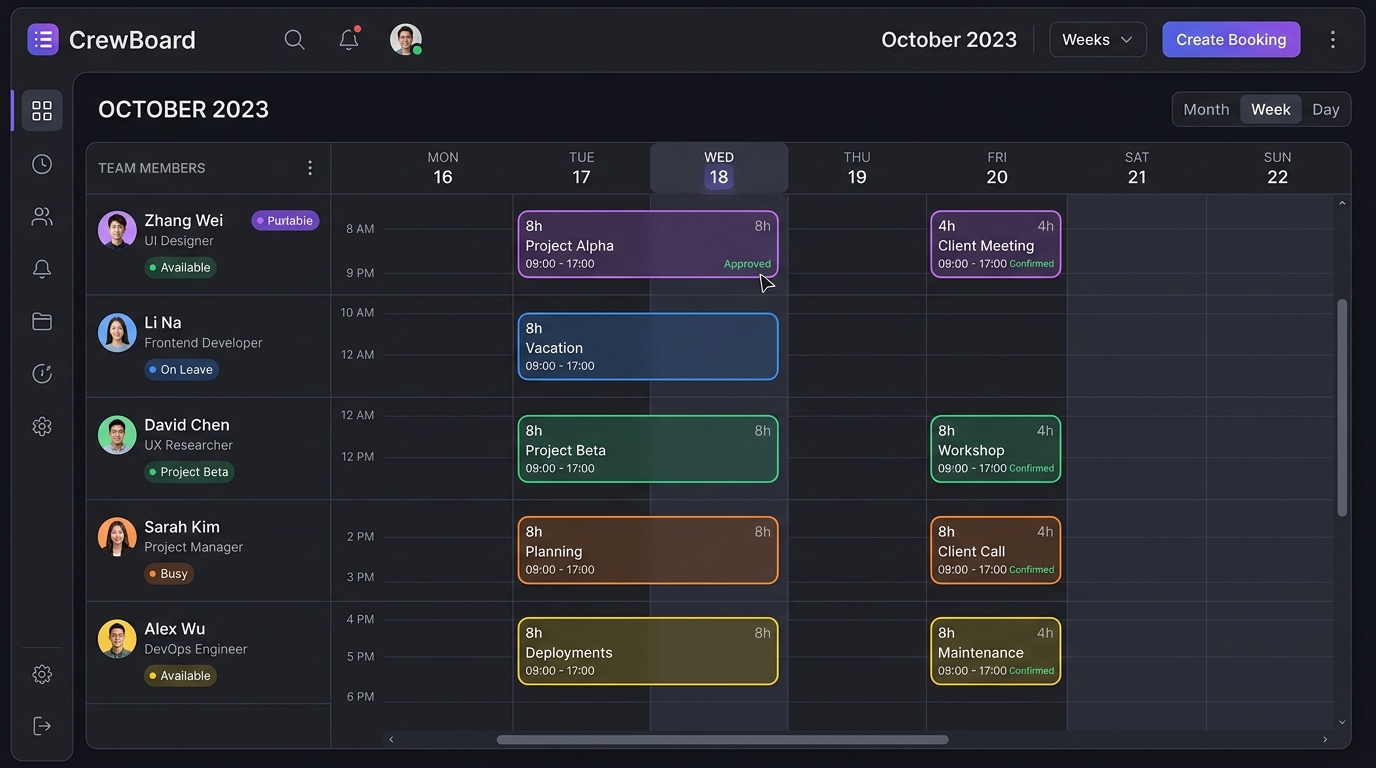The image size is (1376, 768).
Task: Click the horizontal scrollbar thumb
Action: (722, 740)
